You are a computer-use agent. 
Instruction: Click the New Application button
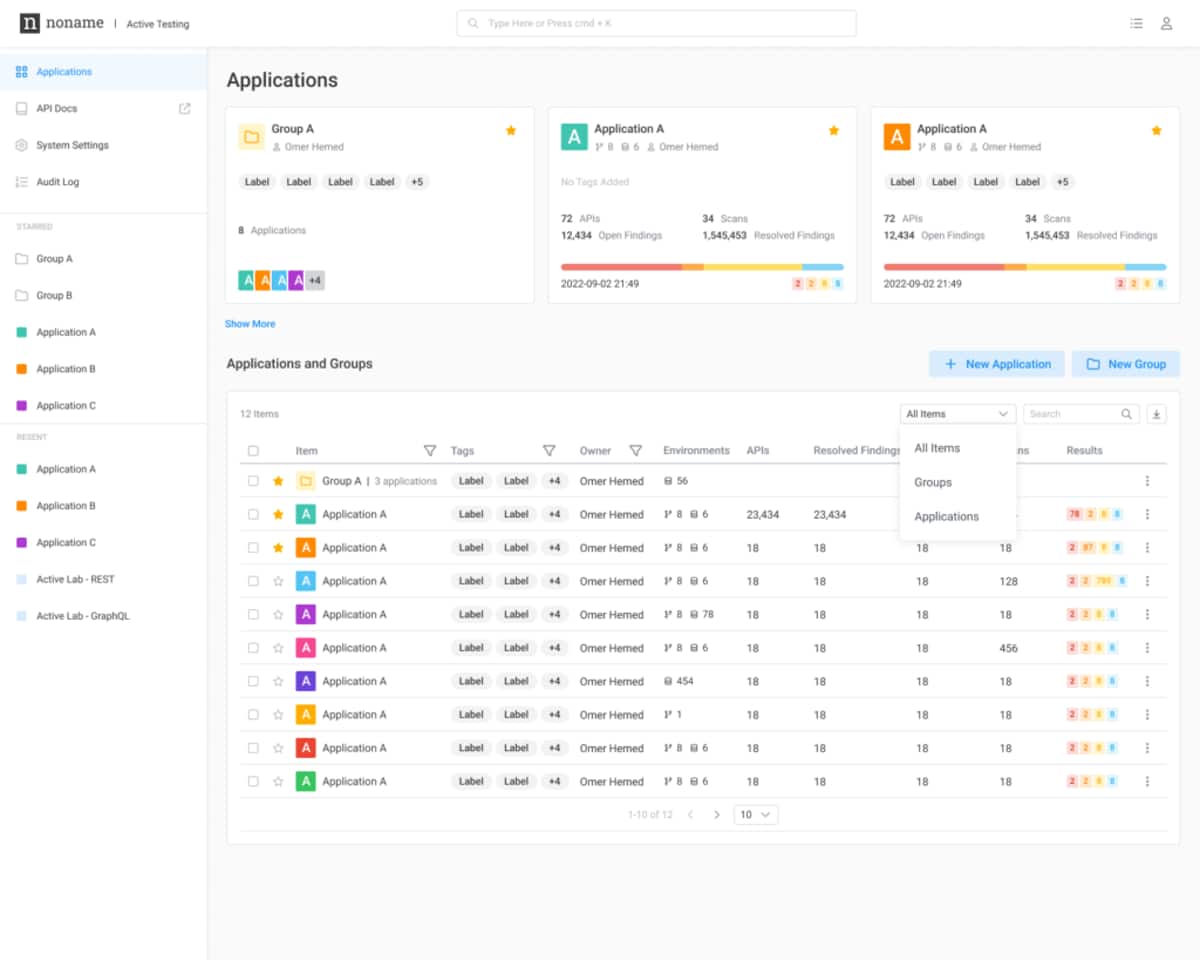pos(997,364)
